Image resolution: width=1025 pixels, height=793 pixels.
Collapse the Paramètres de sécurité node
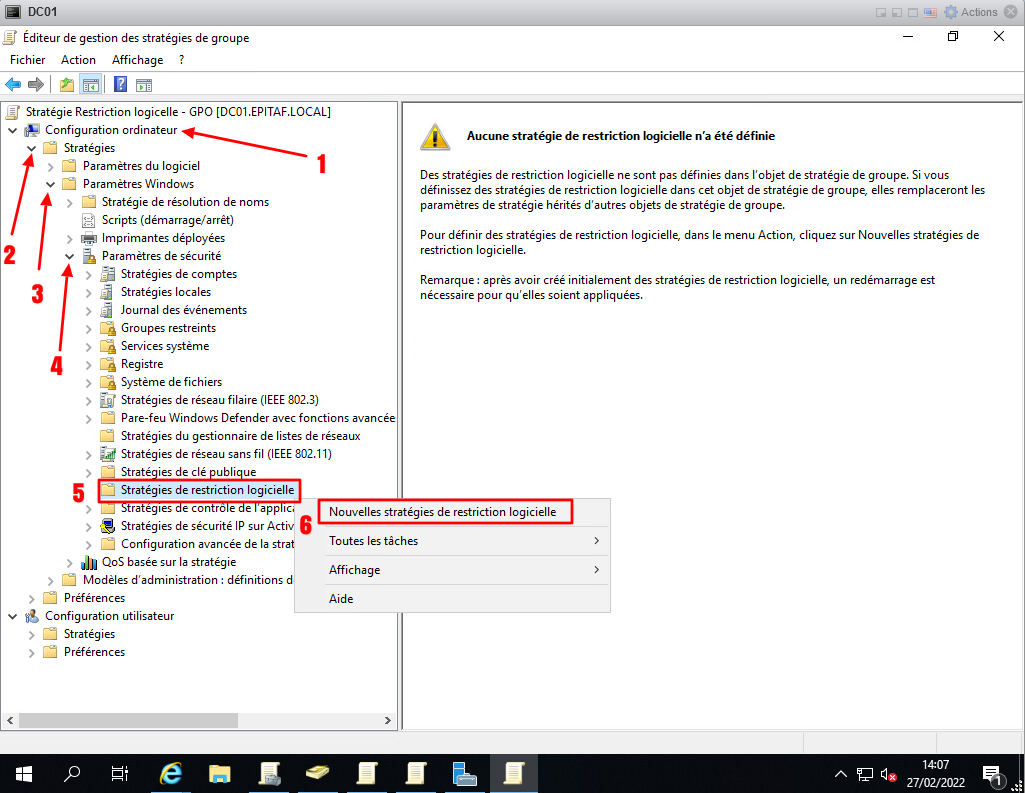70,256
